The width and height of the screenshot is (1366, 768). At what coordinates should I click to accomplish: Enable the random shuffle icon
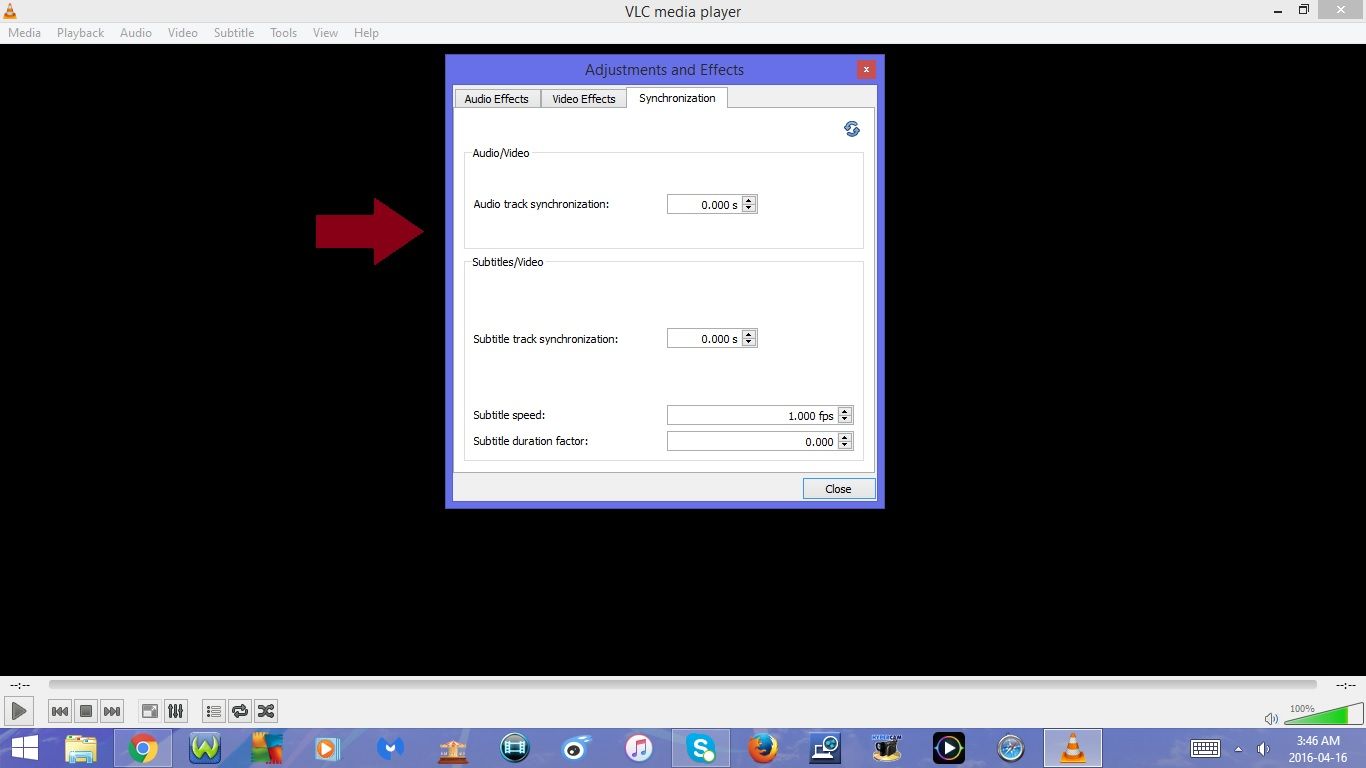(x=266, y=711)
